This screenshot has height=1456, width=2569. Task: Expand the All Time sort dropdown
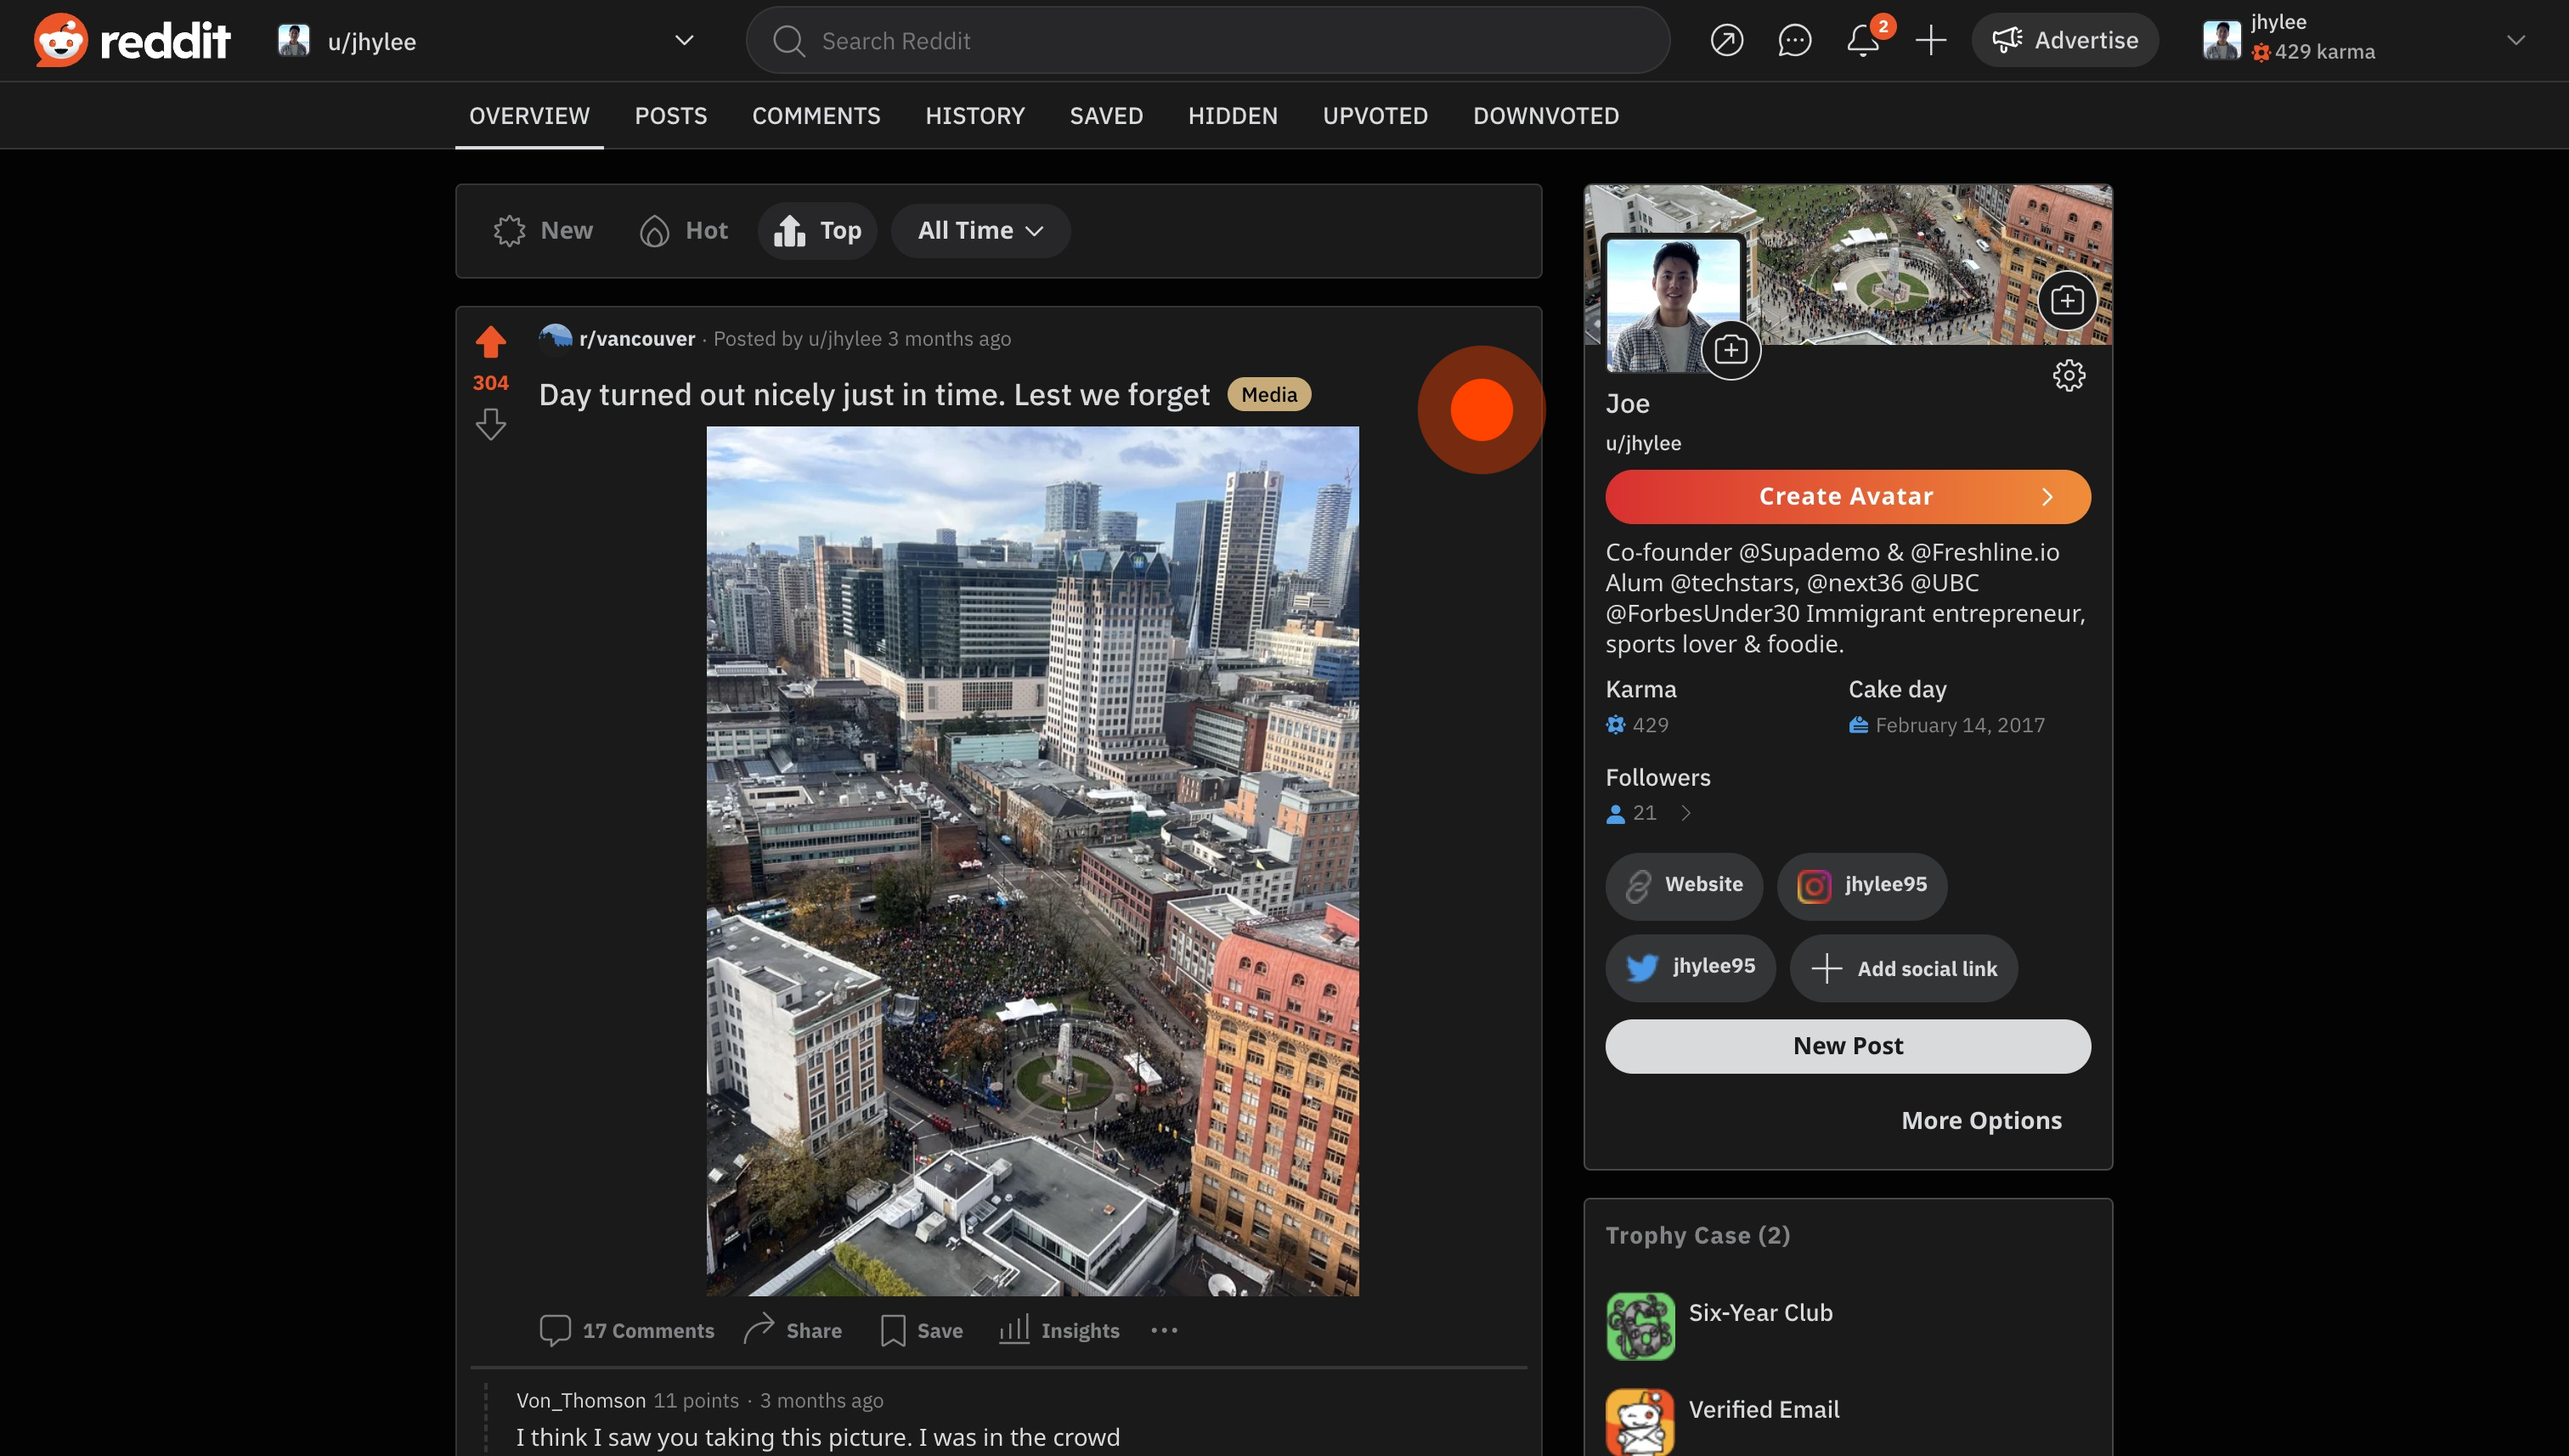tap(980, 231)
